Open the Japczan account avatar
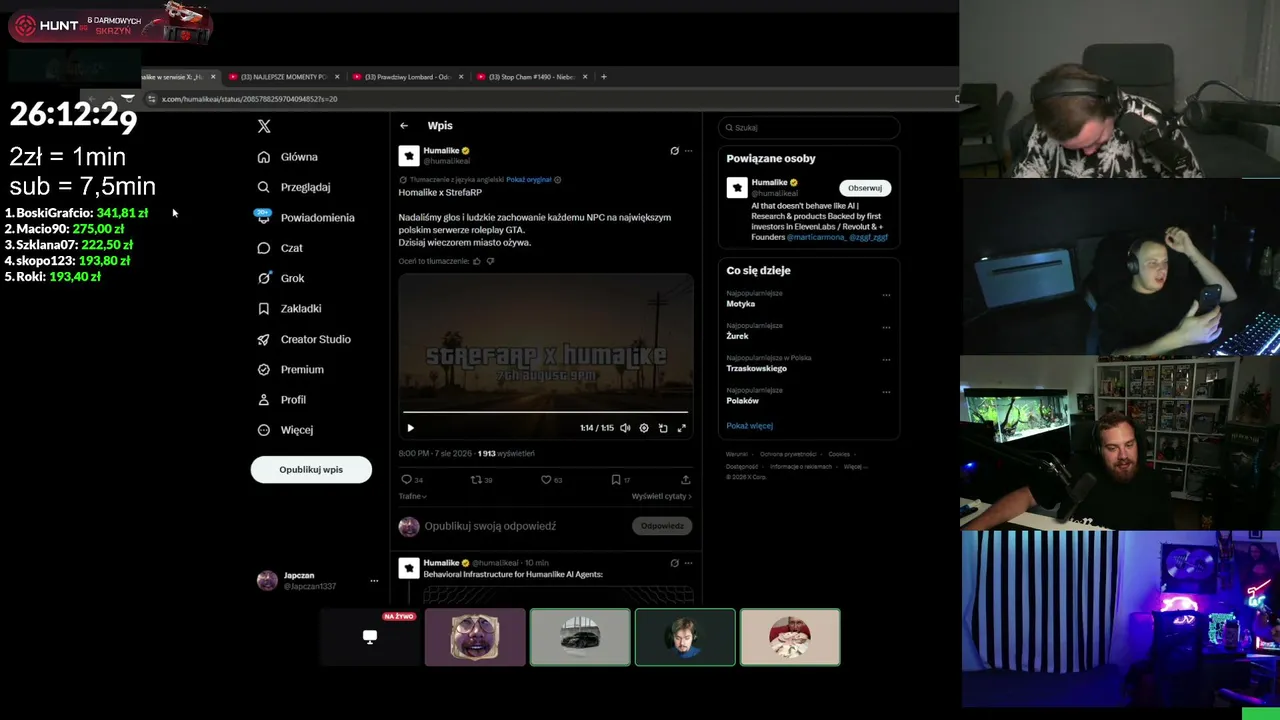This screenshot has height=720, width=1280. point(267,581)
